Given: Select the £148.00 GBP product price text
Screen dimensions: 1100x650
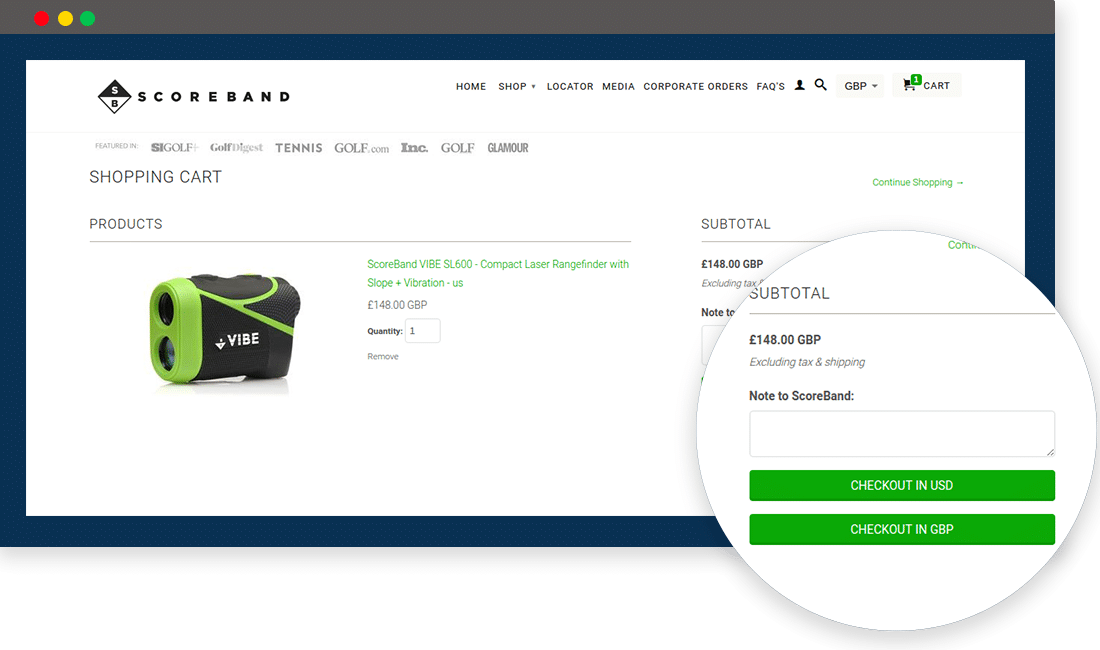Looking at the screenshot, I should click(x=397, y=305).
